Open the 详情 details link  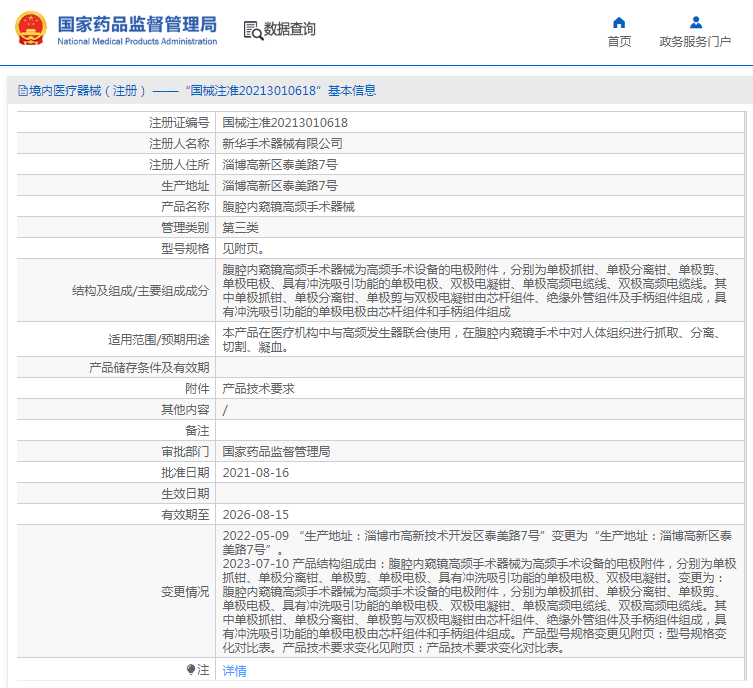coord(234,670)
